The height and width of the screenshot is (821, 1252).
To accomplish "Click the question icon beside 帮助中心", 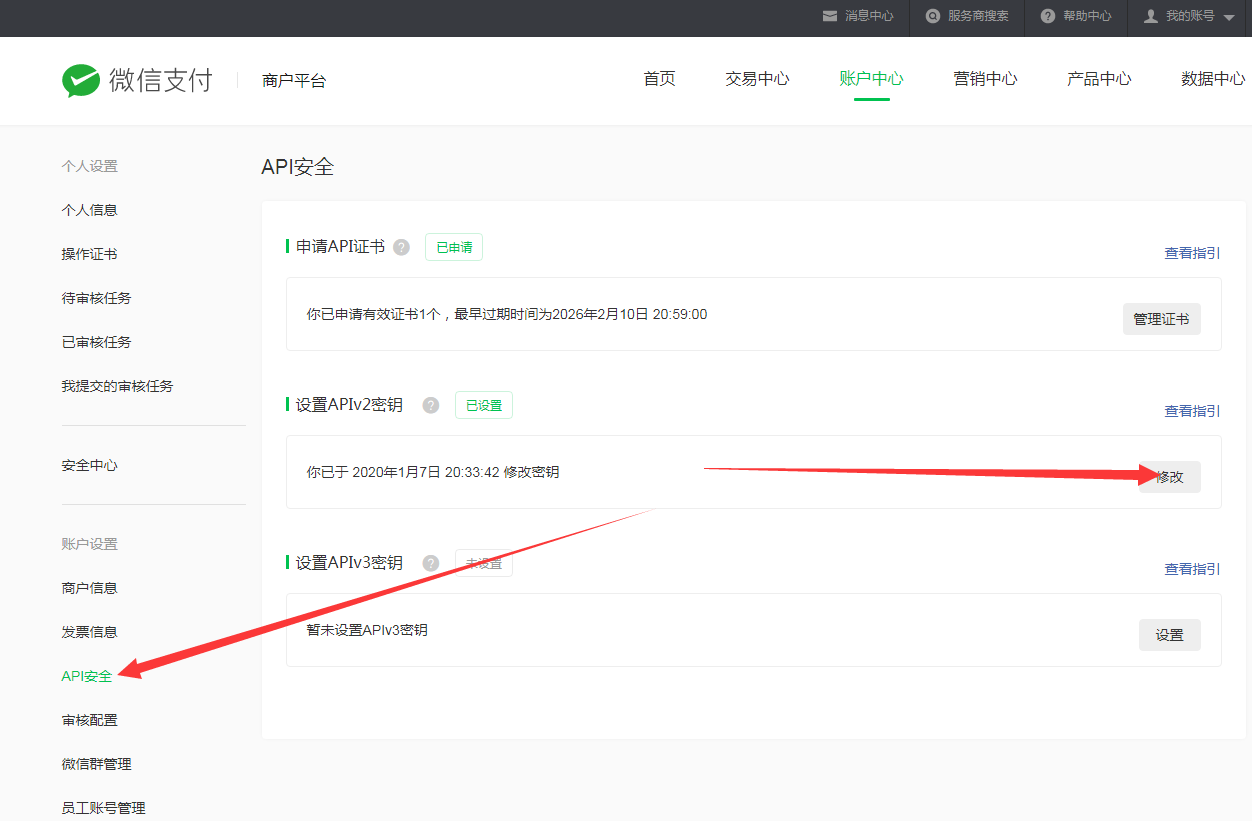I will tap(1048, 16).
